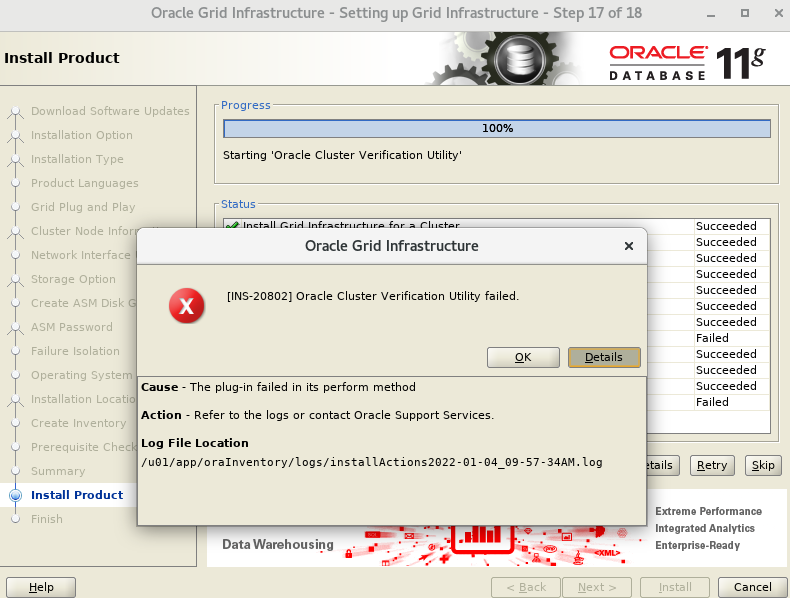The image size is (790, 598).
Task: Retry the failed installation step
Action: 711,465
